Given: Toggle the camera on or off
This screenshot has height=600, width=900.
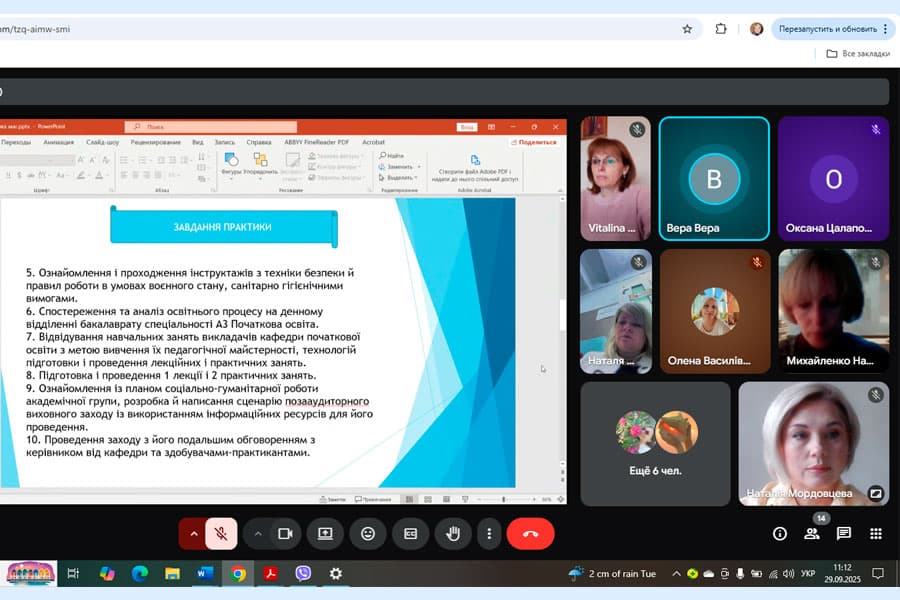Looking at the screenshot, I should [284, 534].
